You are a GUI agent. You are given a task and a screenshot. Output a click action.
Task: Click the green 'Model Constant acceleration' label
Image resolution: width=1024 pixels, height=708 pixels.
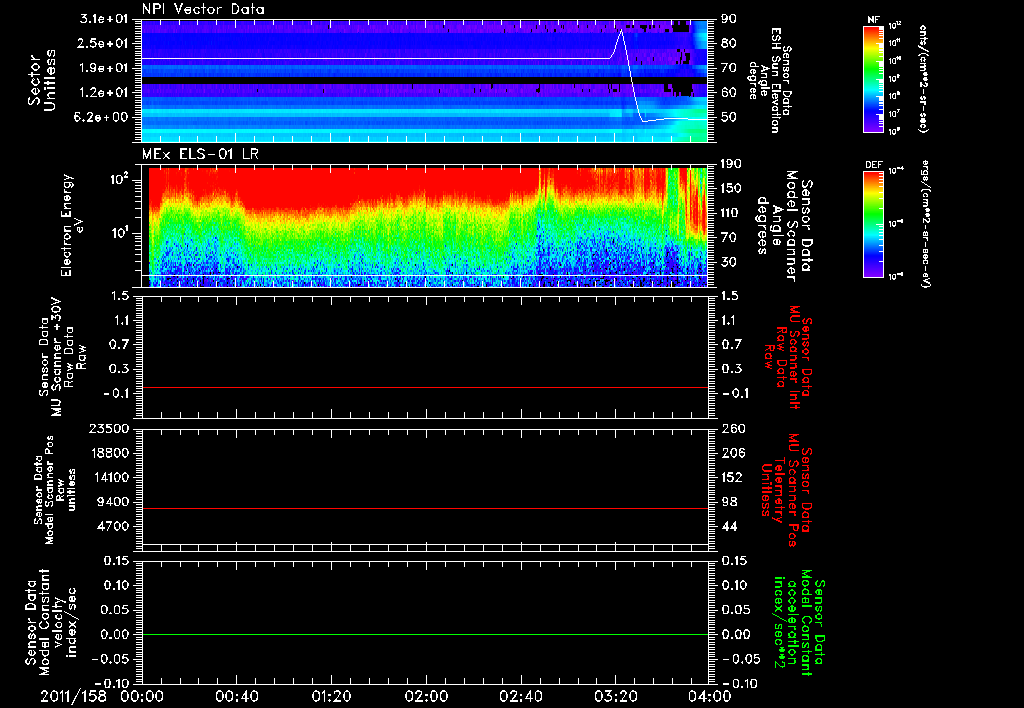coord(798,623)
